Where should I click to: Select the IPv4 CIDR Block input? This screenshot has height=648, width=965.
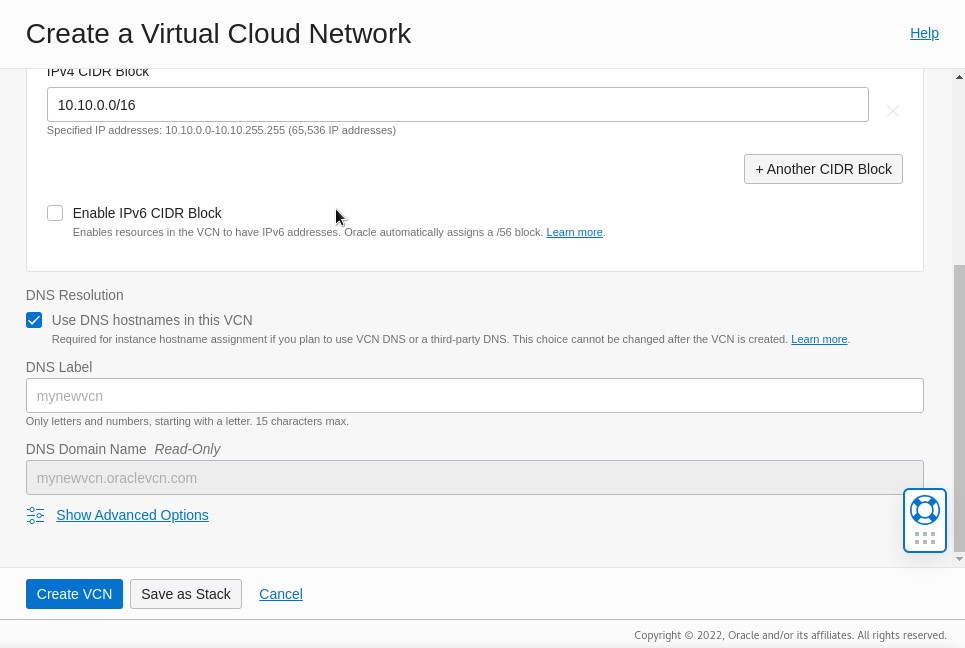coord(457,104)
